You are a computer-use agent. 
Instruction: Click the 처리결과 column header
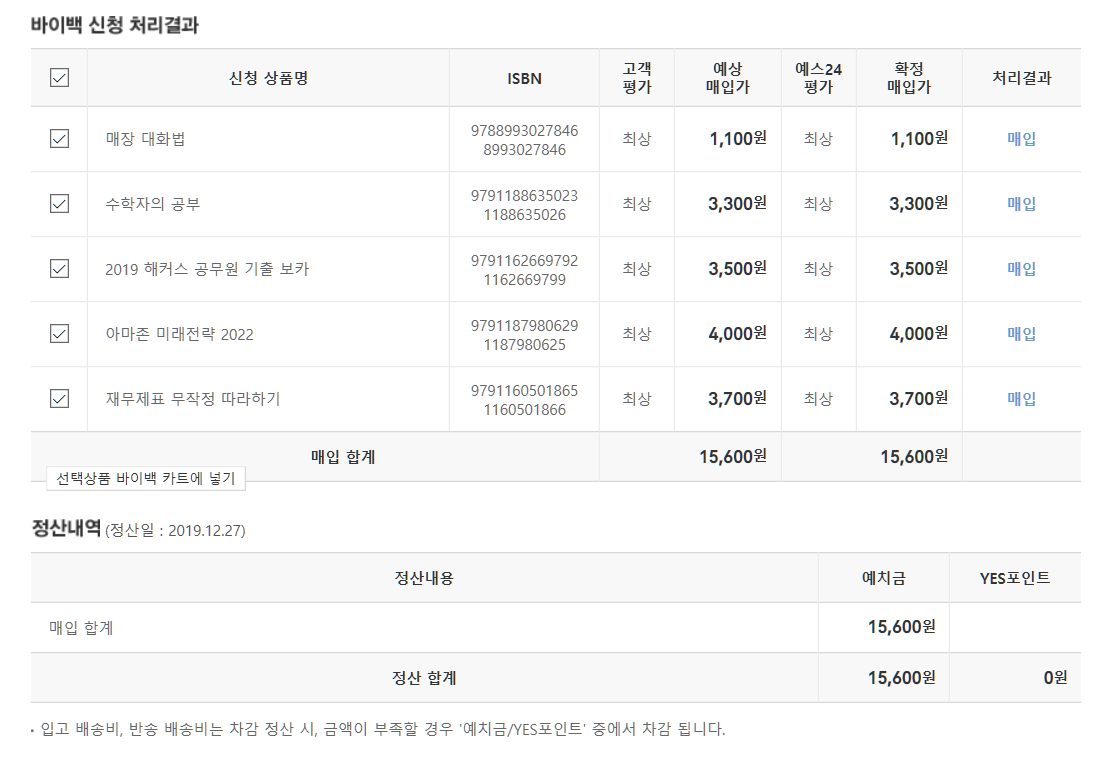click(1022, 78)
